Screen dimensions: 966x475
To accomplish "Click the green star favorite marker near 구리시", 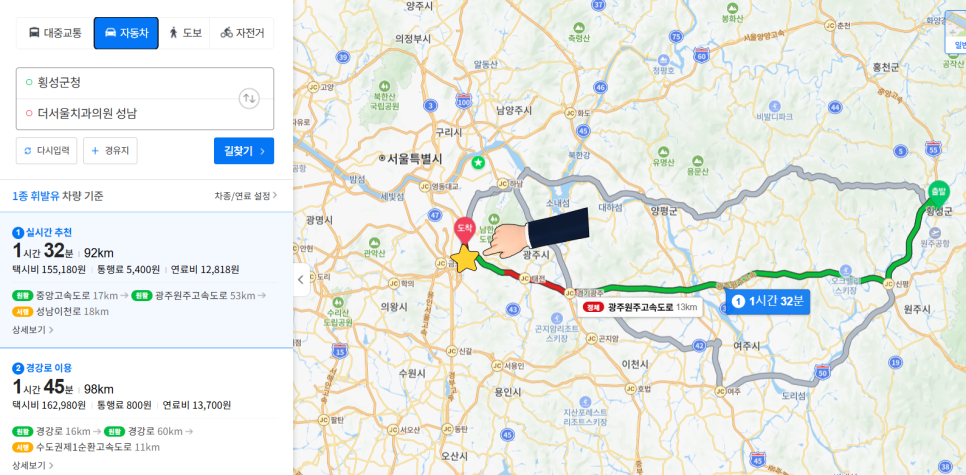I will pyautogui.click(x=478, y=163).
